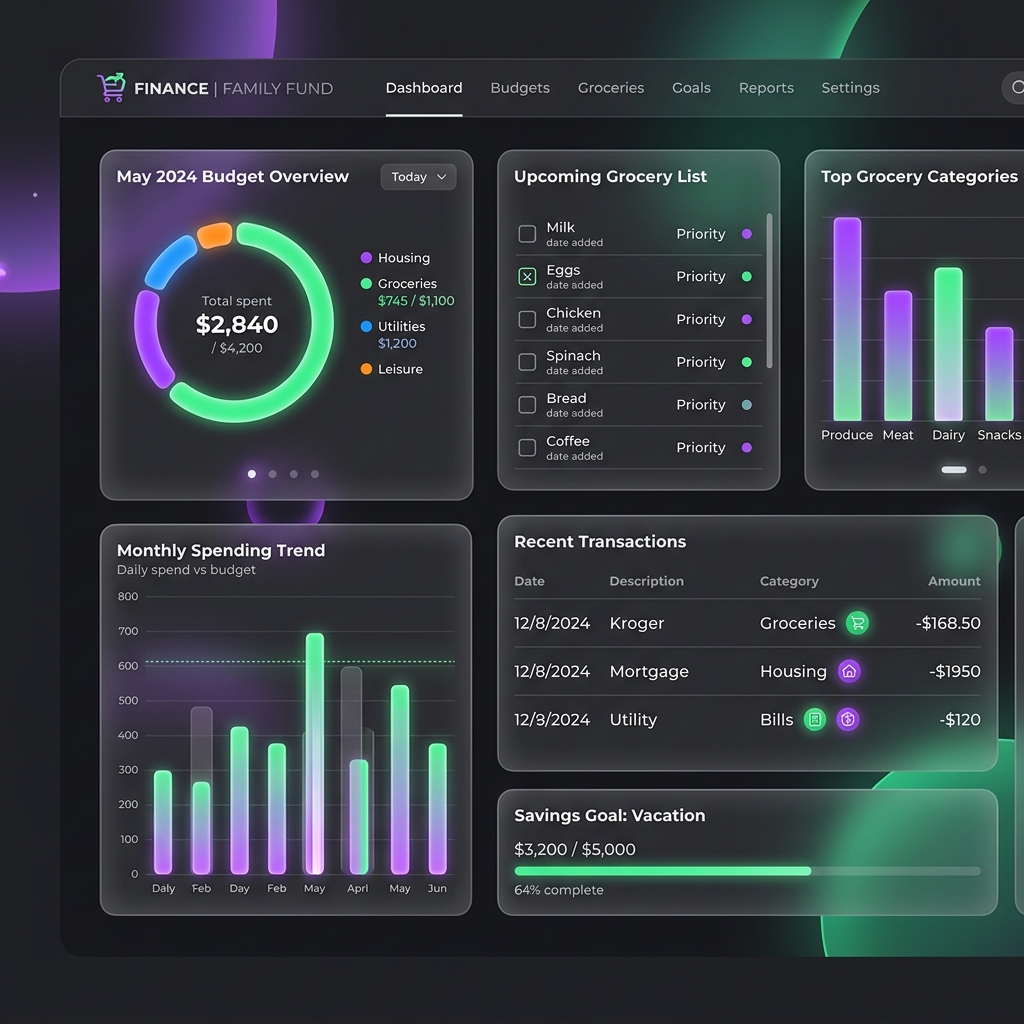Click the blue Utilities donut segment
This screenshot has width=1024, height=1024.
[170, 262]
